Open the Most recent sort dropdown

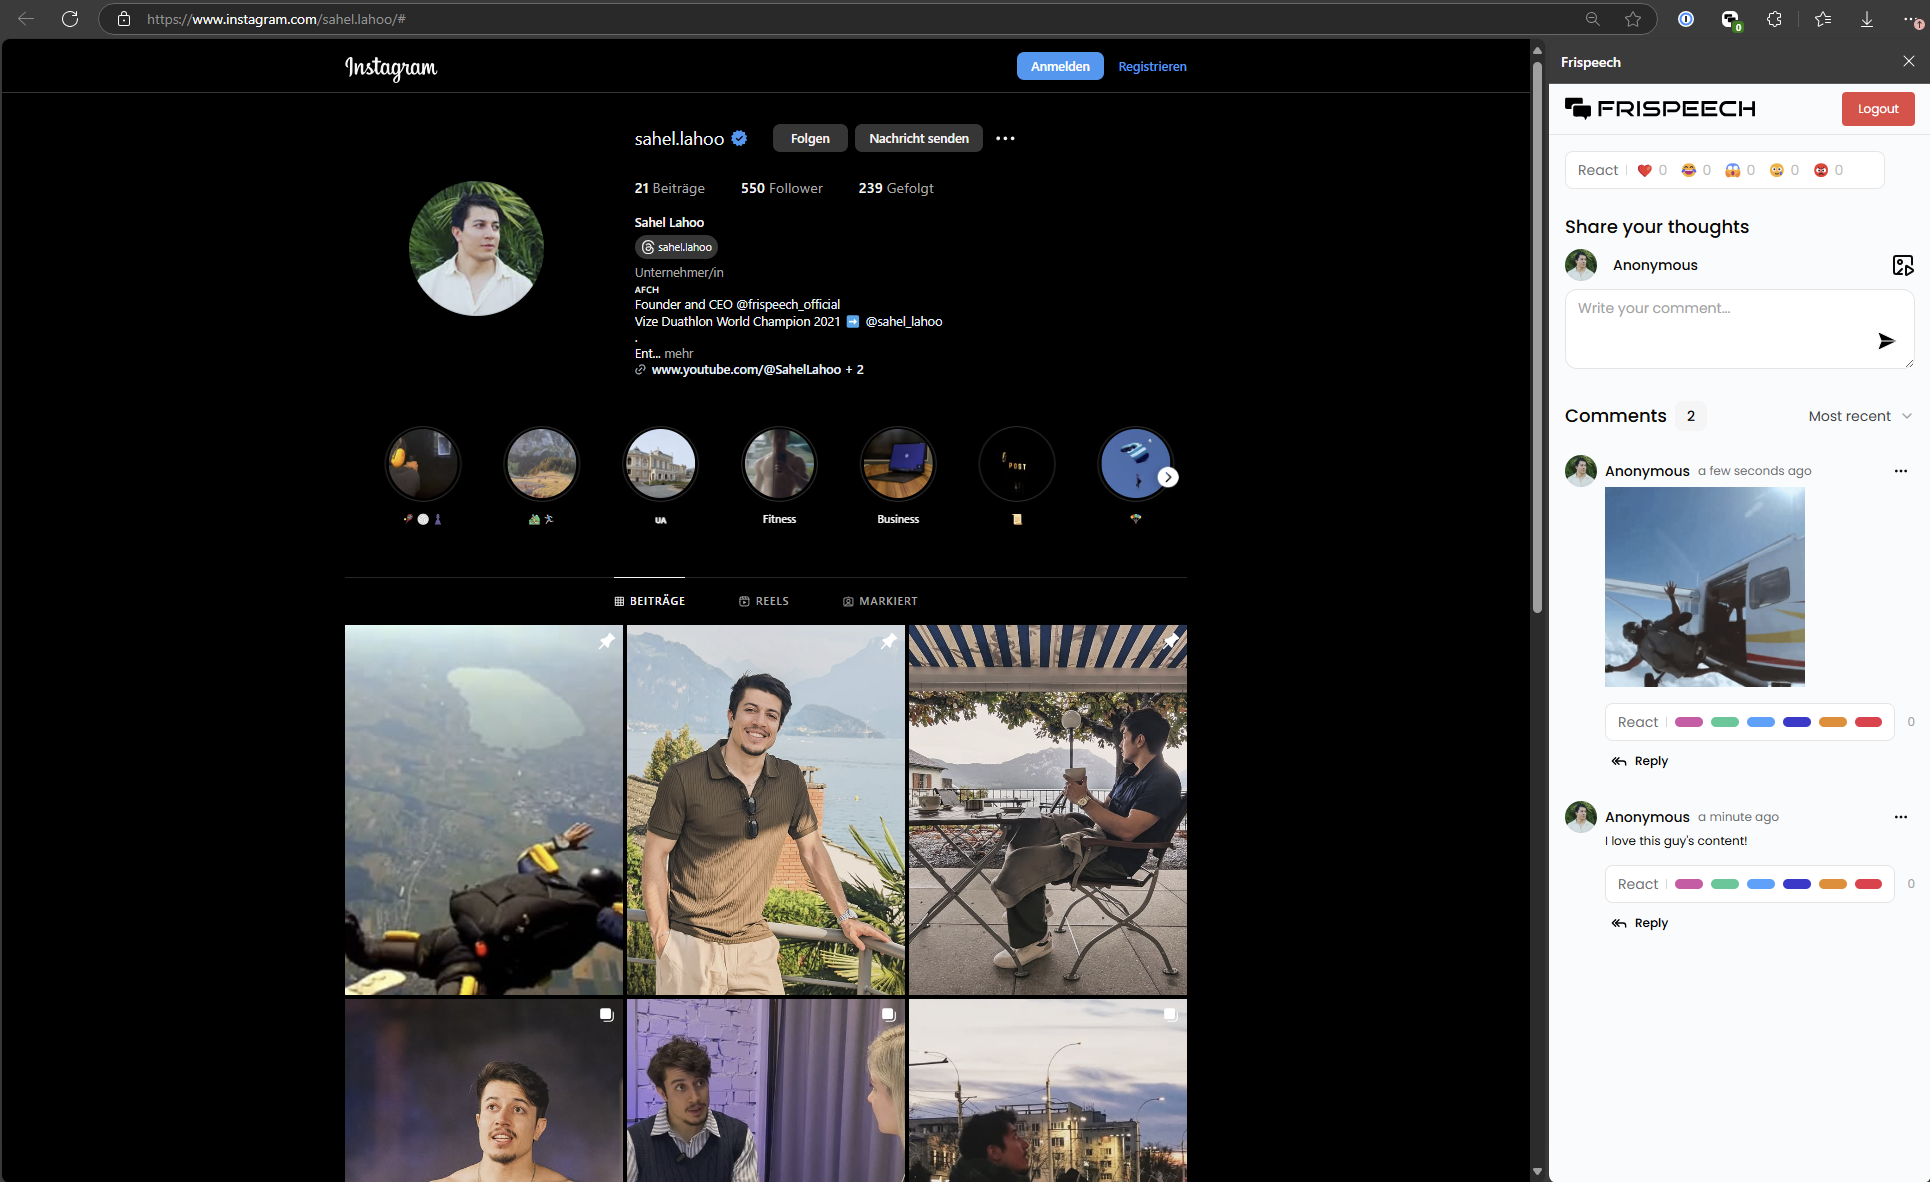point(1860,416)
